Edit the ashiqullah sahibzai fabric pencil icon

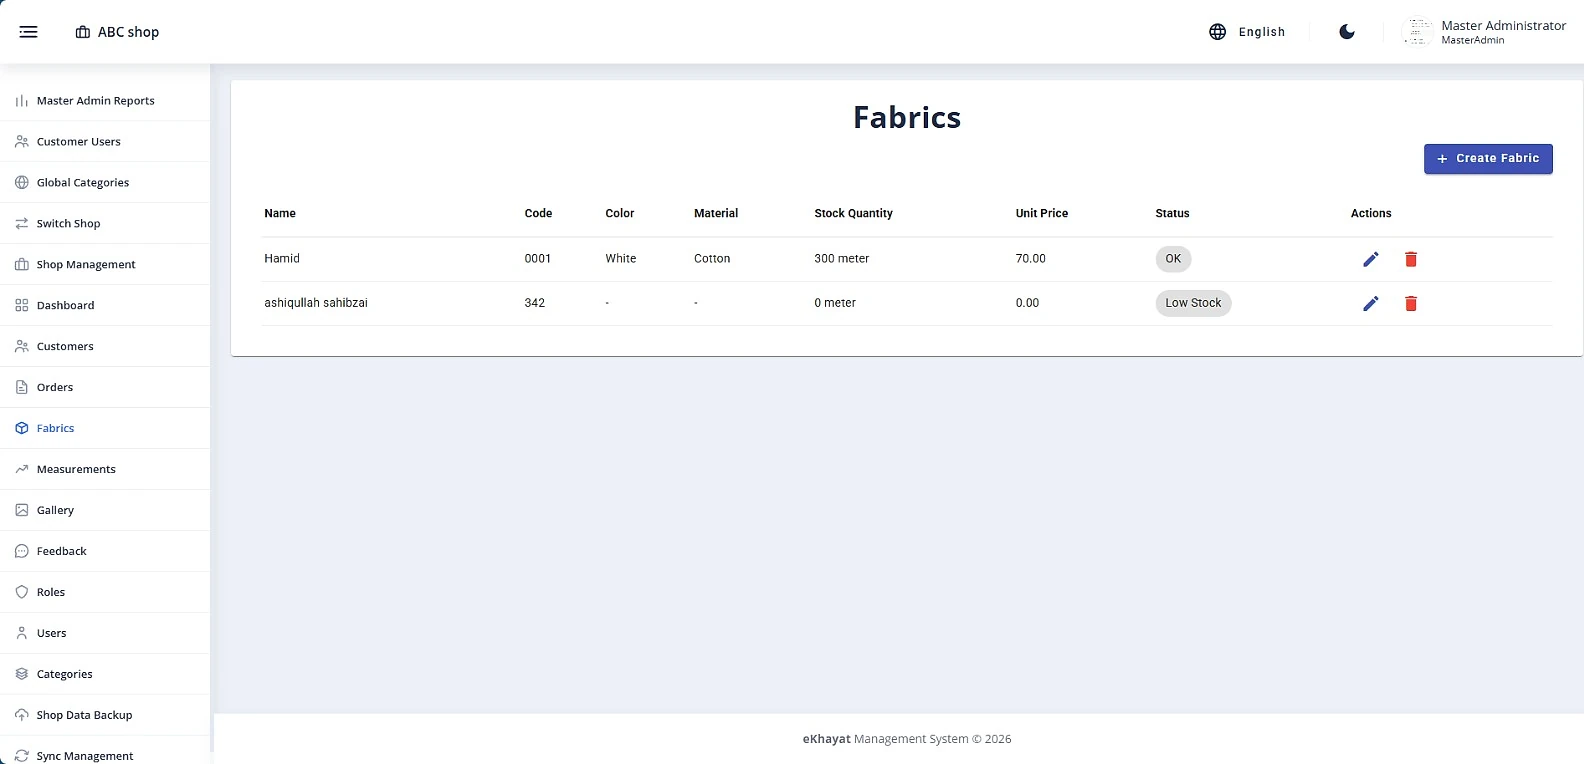(1371, 303)
